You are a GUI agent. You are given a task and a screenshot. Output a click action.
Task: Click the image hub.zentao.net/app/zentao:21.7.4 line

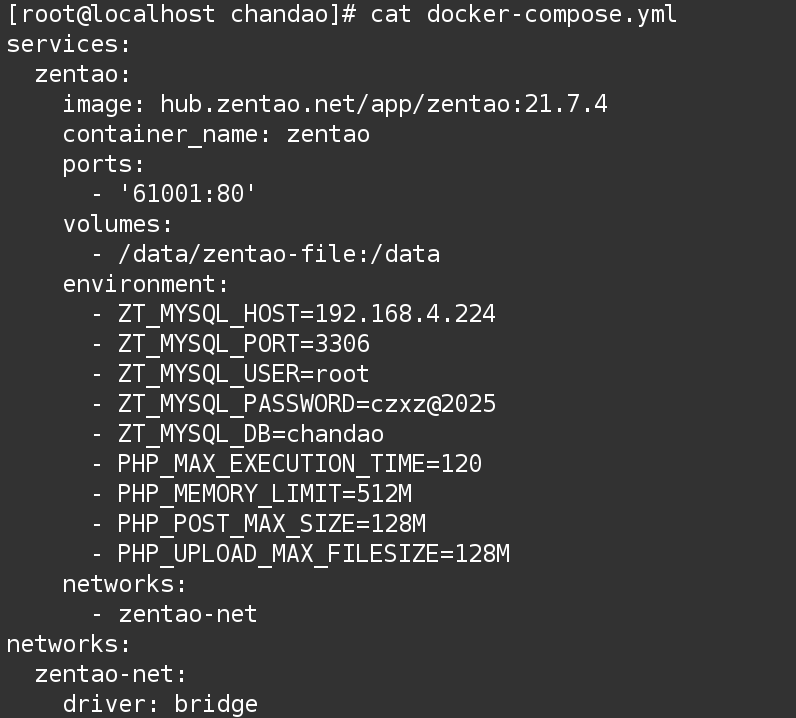[x=335, y=104]
